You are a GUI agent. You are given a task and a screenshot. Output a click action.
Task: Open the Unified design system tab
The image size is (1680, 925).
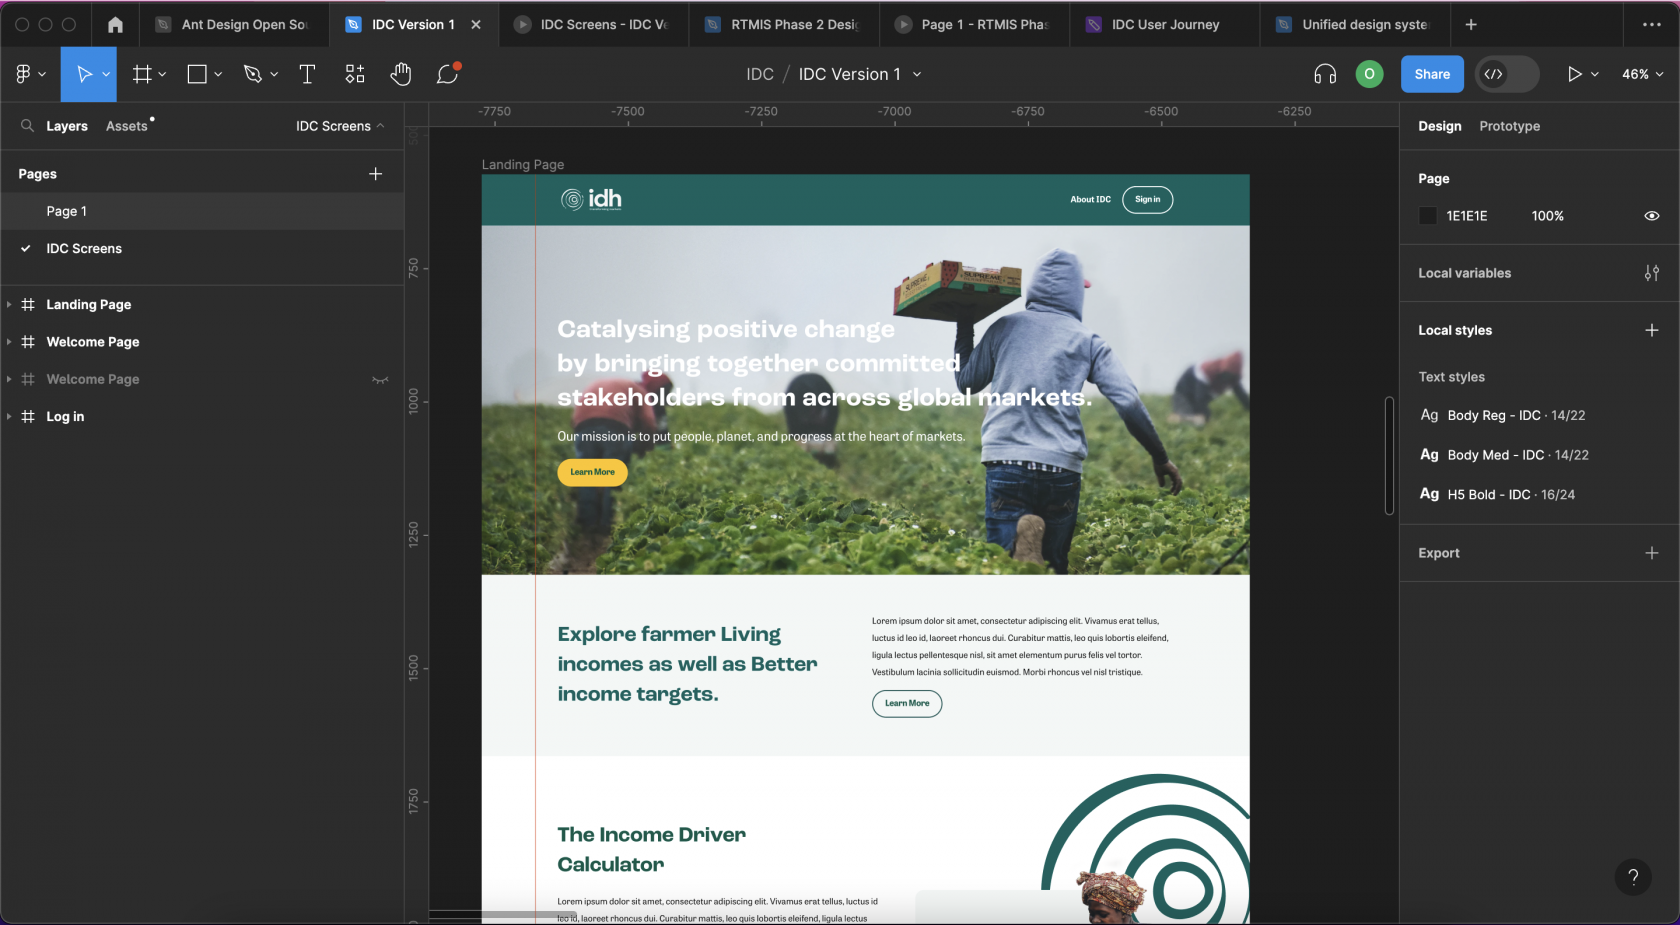coord(1355,25)
